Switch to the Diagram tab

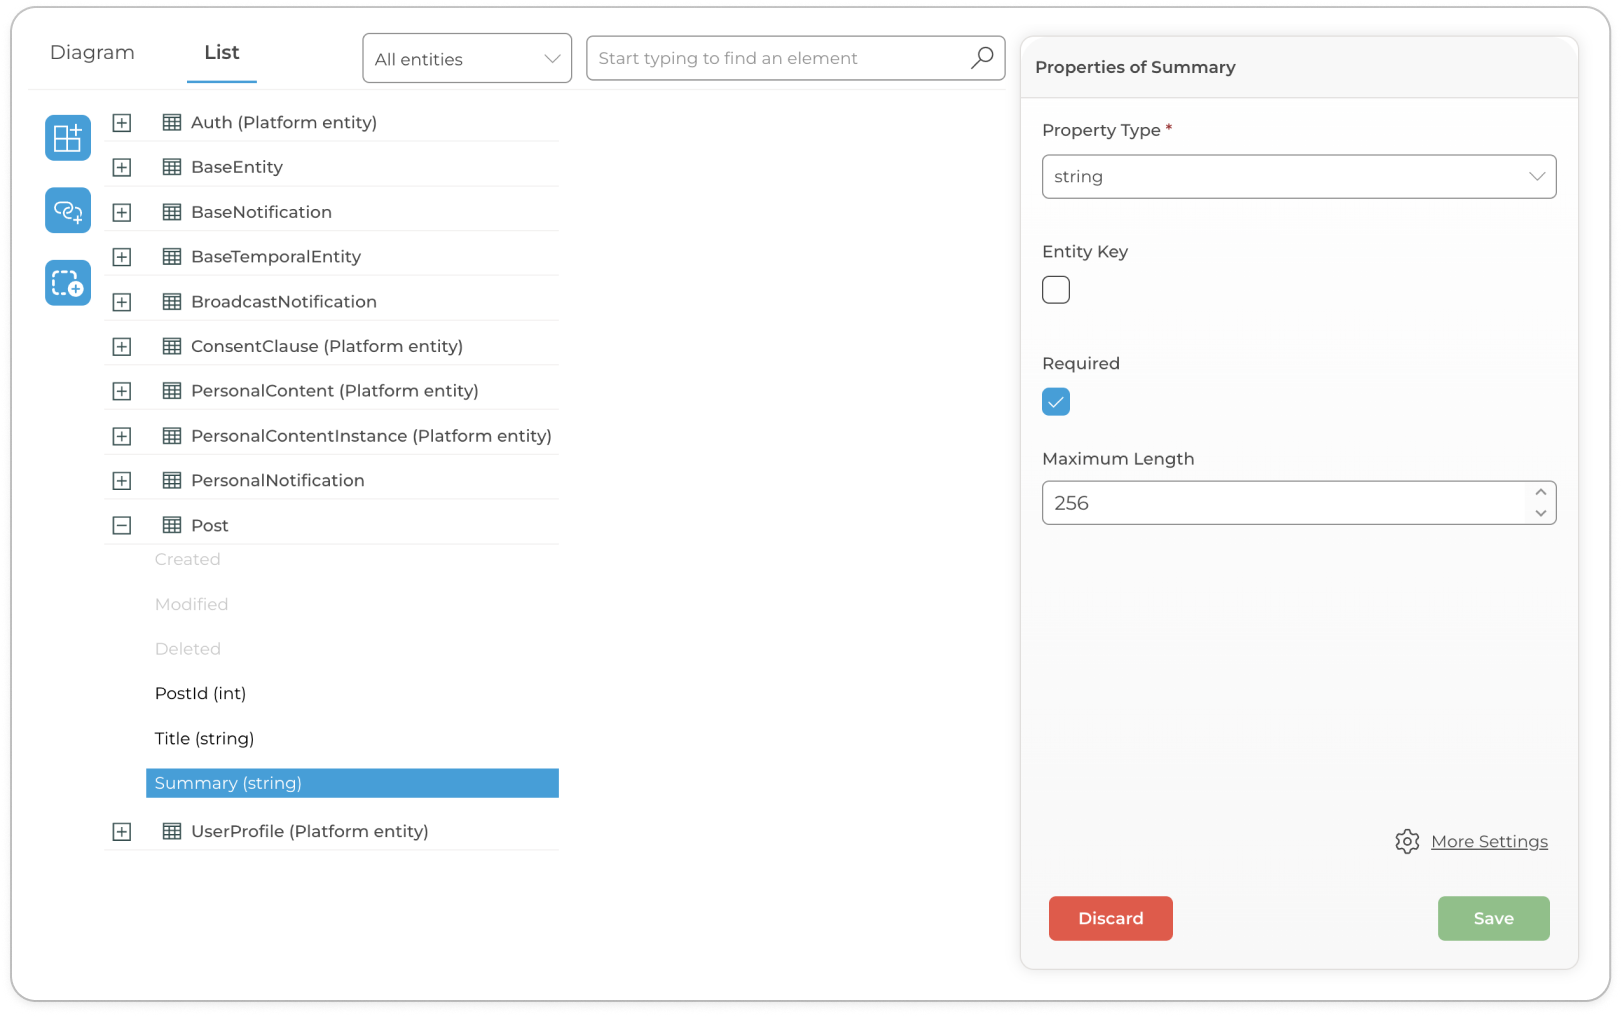92,53
